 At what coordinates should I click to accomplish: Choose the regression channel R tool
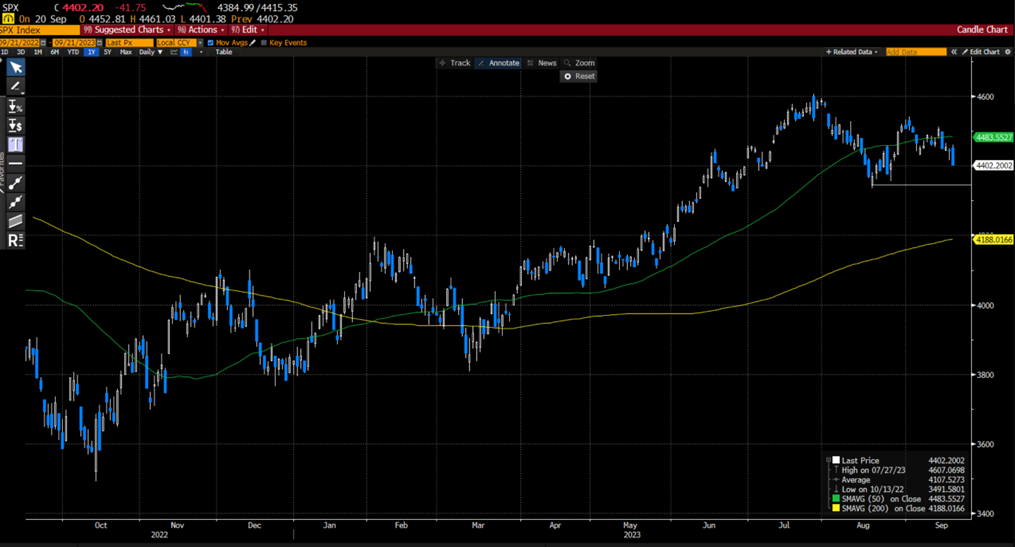pos(15,240)
